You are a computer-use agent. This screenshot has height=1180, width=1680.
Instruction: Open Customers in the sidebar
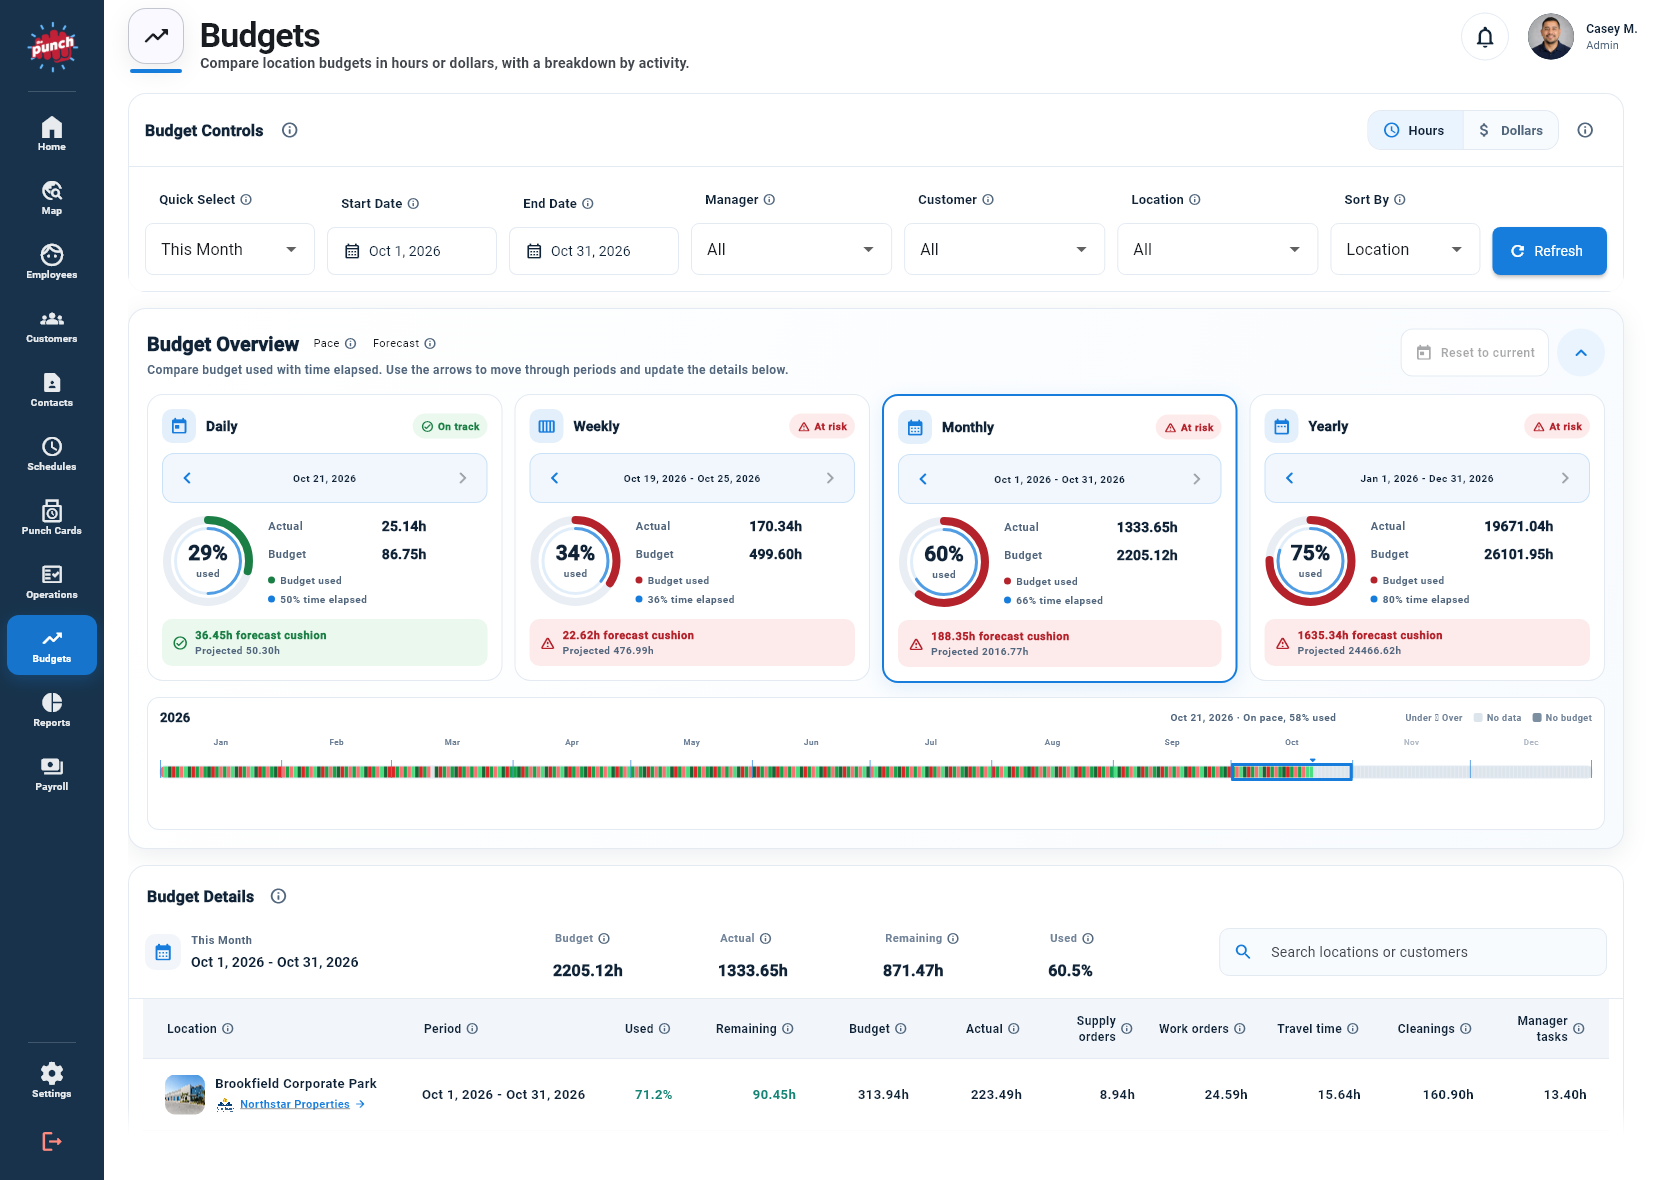[52, 326]
